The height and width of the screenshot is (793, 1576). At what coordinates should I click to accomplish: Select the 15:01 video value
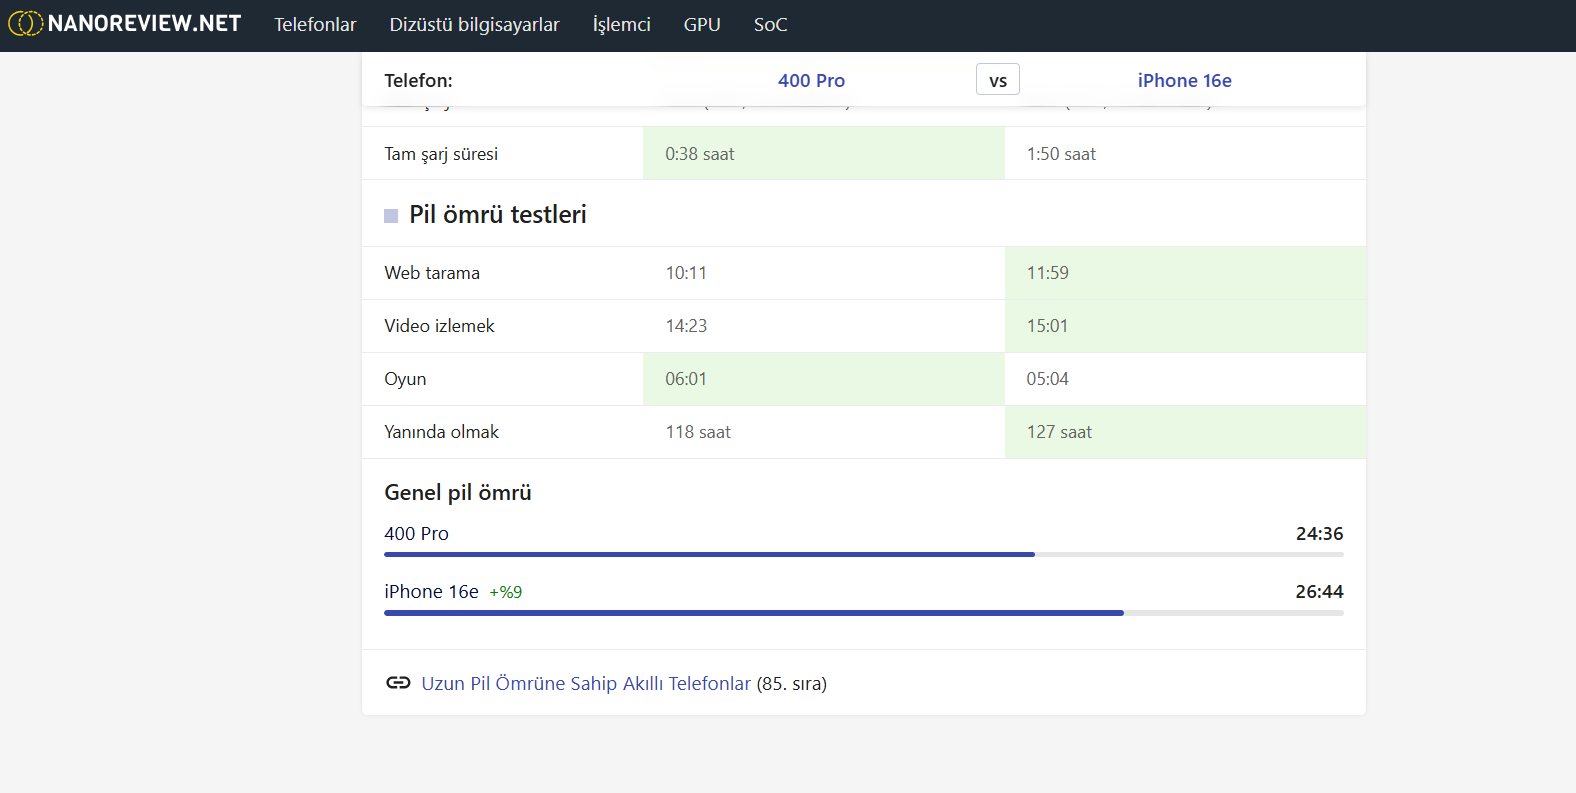tap(1047, 326)
